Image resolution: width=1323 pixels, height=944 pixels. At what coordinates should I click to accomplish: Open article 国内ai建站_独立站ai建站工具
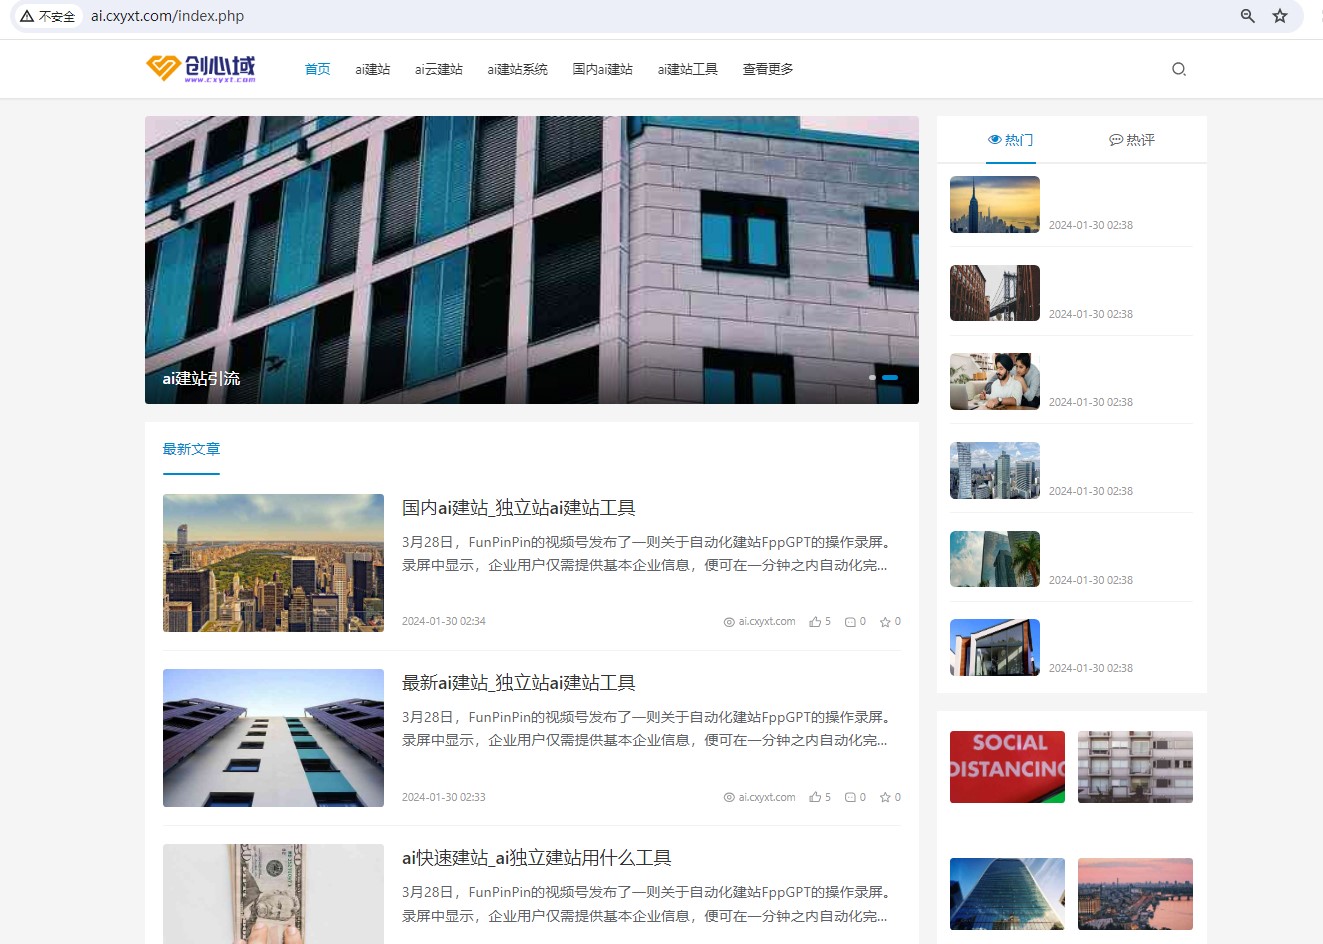pos(519,508)
